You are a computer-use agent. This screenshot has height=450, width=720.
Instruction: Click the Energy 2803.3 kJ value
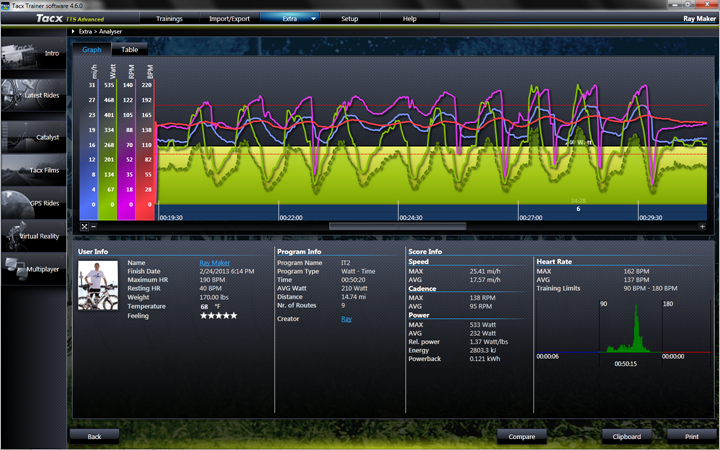pyautogui.click(x=482, y=350)
